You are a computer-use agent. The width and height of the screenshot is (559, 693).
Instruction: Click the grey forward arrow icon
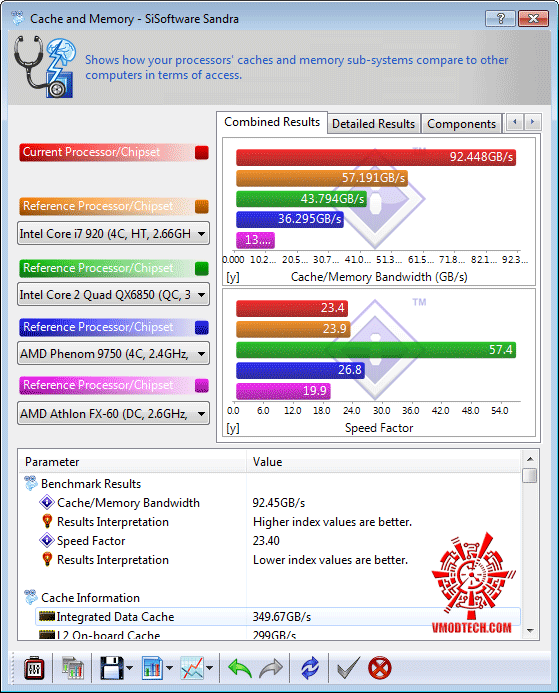tap(271, 668)
